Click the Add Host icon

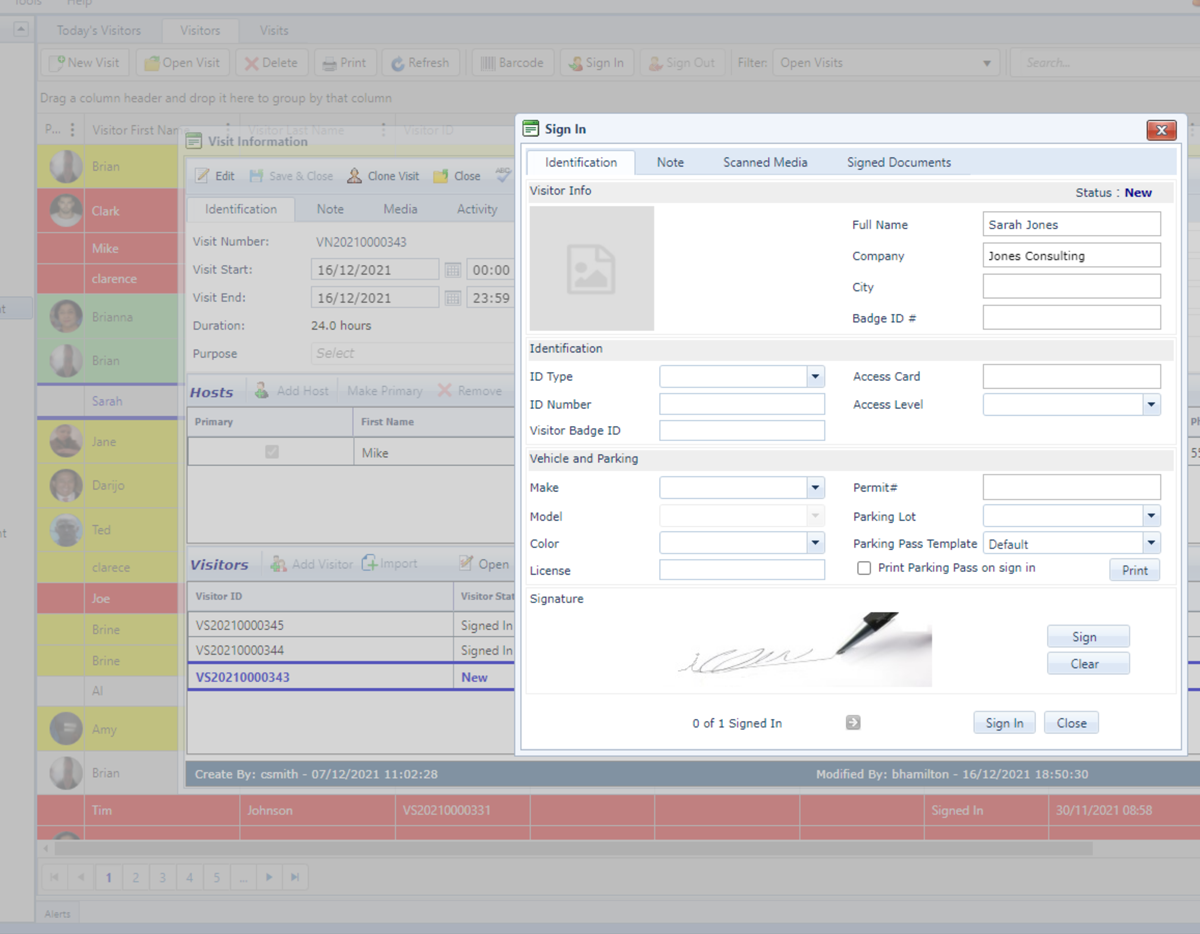tap(262, 391)
